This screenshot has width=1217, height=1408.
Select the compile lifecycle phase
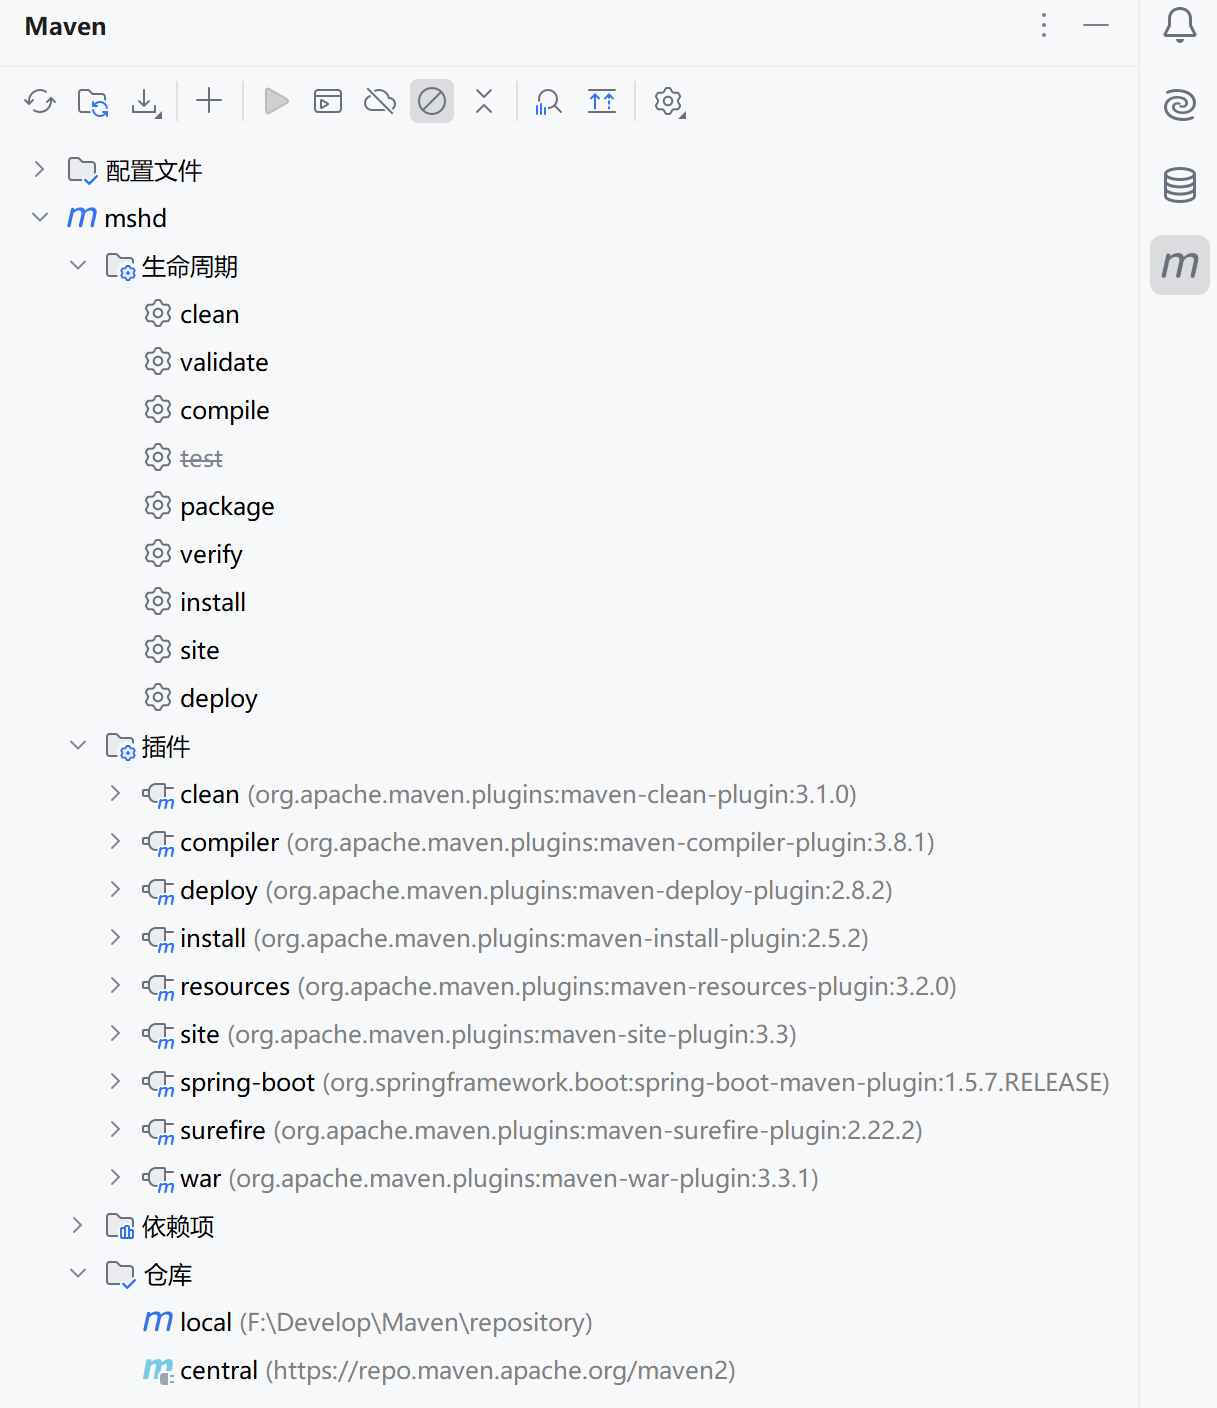[207, 410]
